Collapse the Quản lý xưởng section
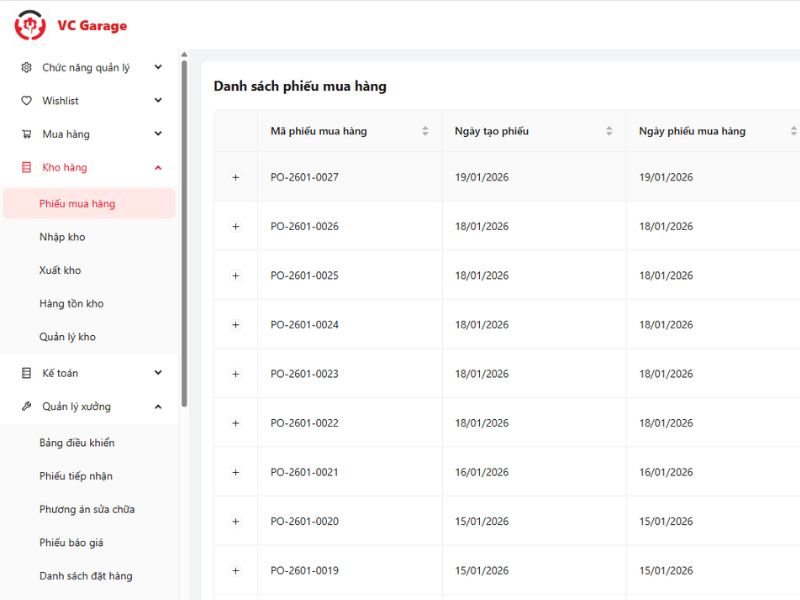 coord(157,406)
